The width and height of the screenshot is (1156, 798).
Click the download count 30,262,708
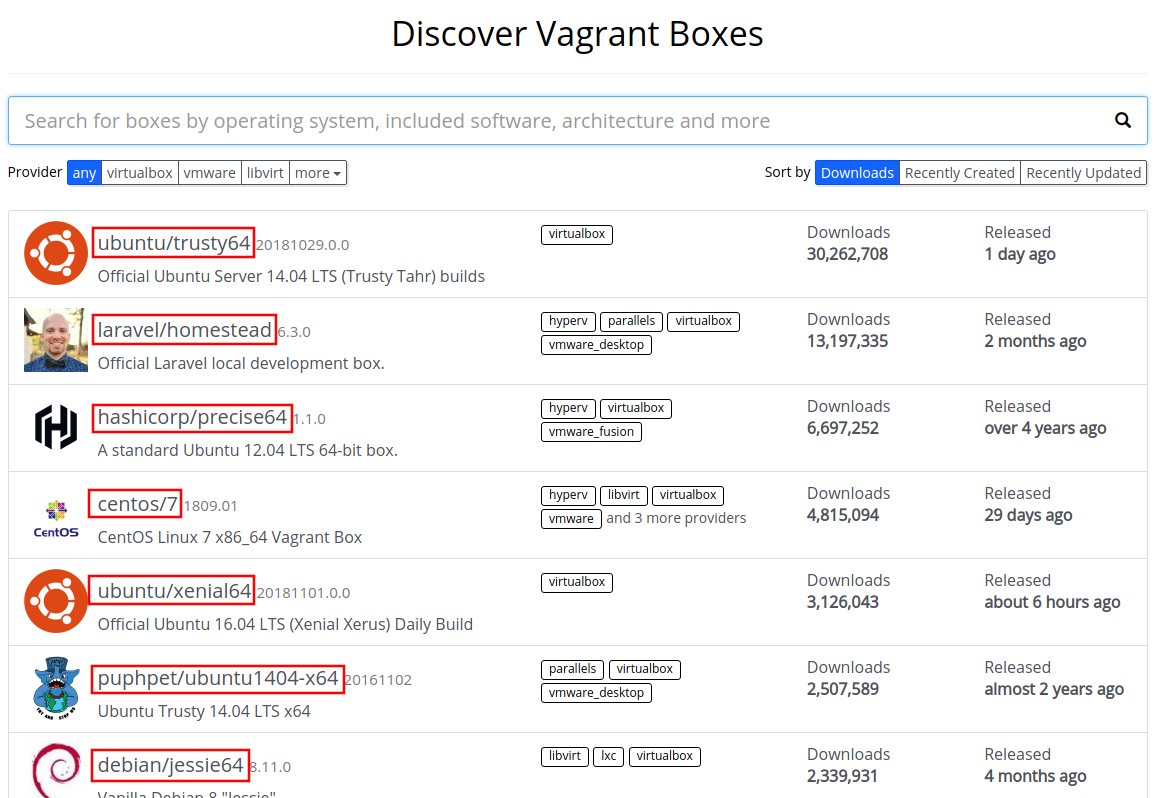(847, 254)
